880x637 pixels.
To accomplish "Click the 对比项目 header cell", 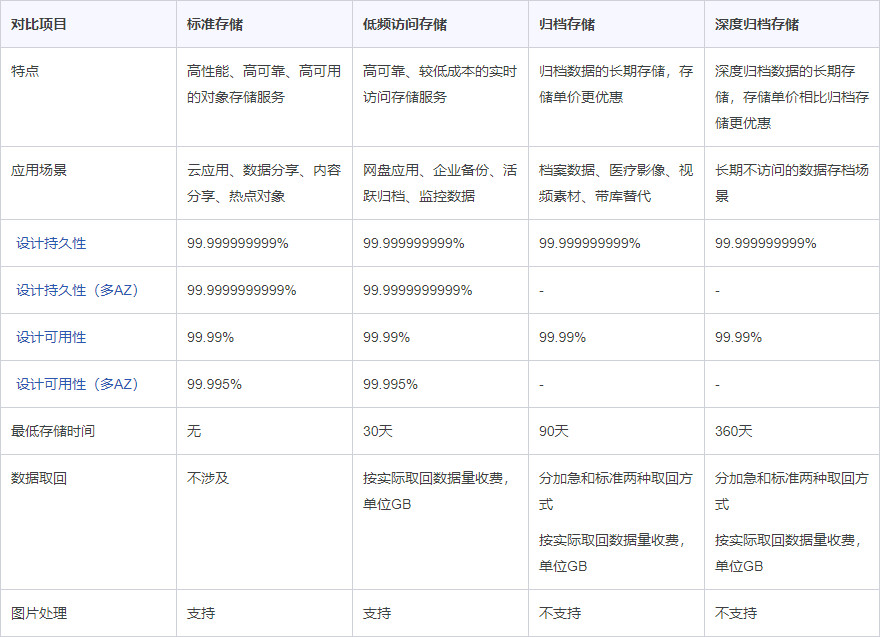I will [x=41, y=21].
